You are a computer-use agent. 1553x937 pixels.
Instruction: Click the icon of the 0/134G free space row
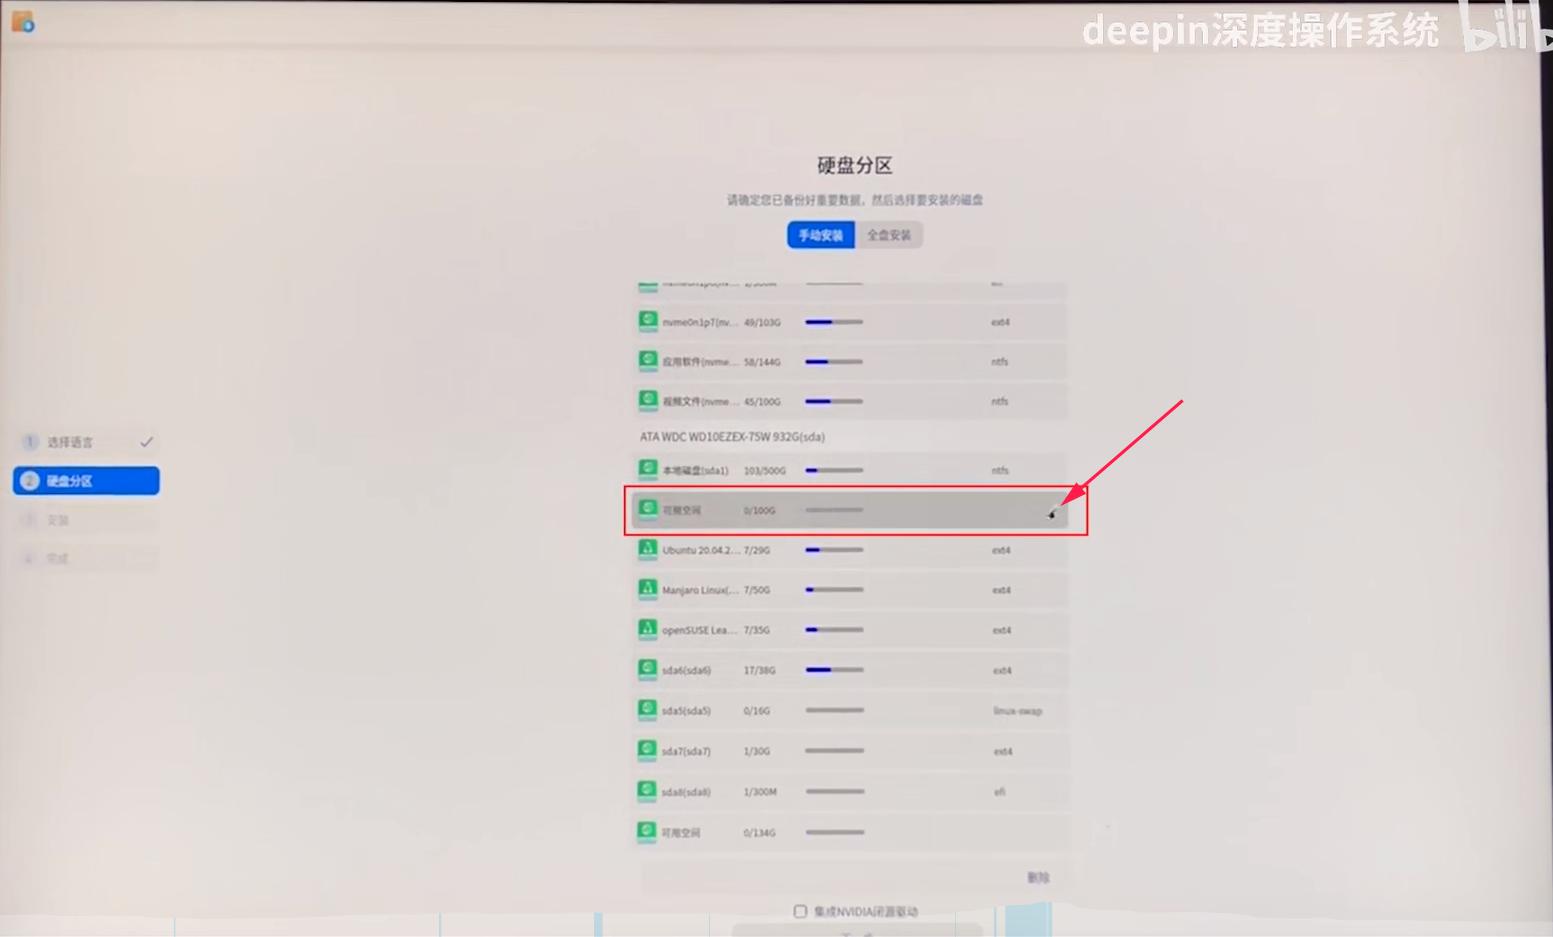(x=648, y=831)
